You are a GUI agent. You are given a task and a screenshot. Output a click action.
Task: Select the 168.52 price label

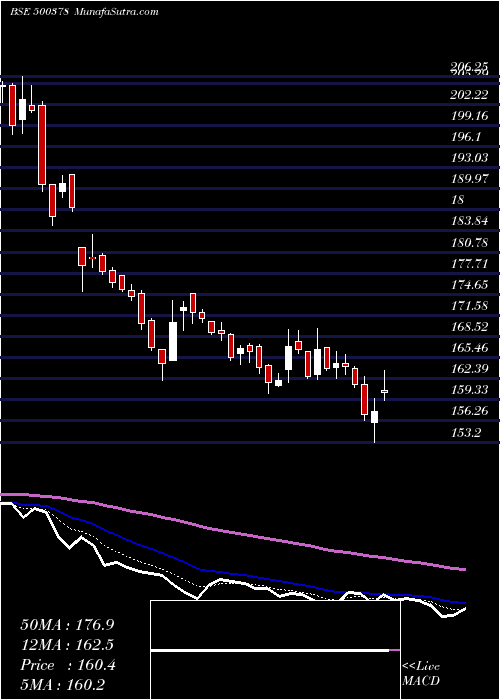point(471,327)
